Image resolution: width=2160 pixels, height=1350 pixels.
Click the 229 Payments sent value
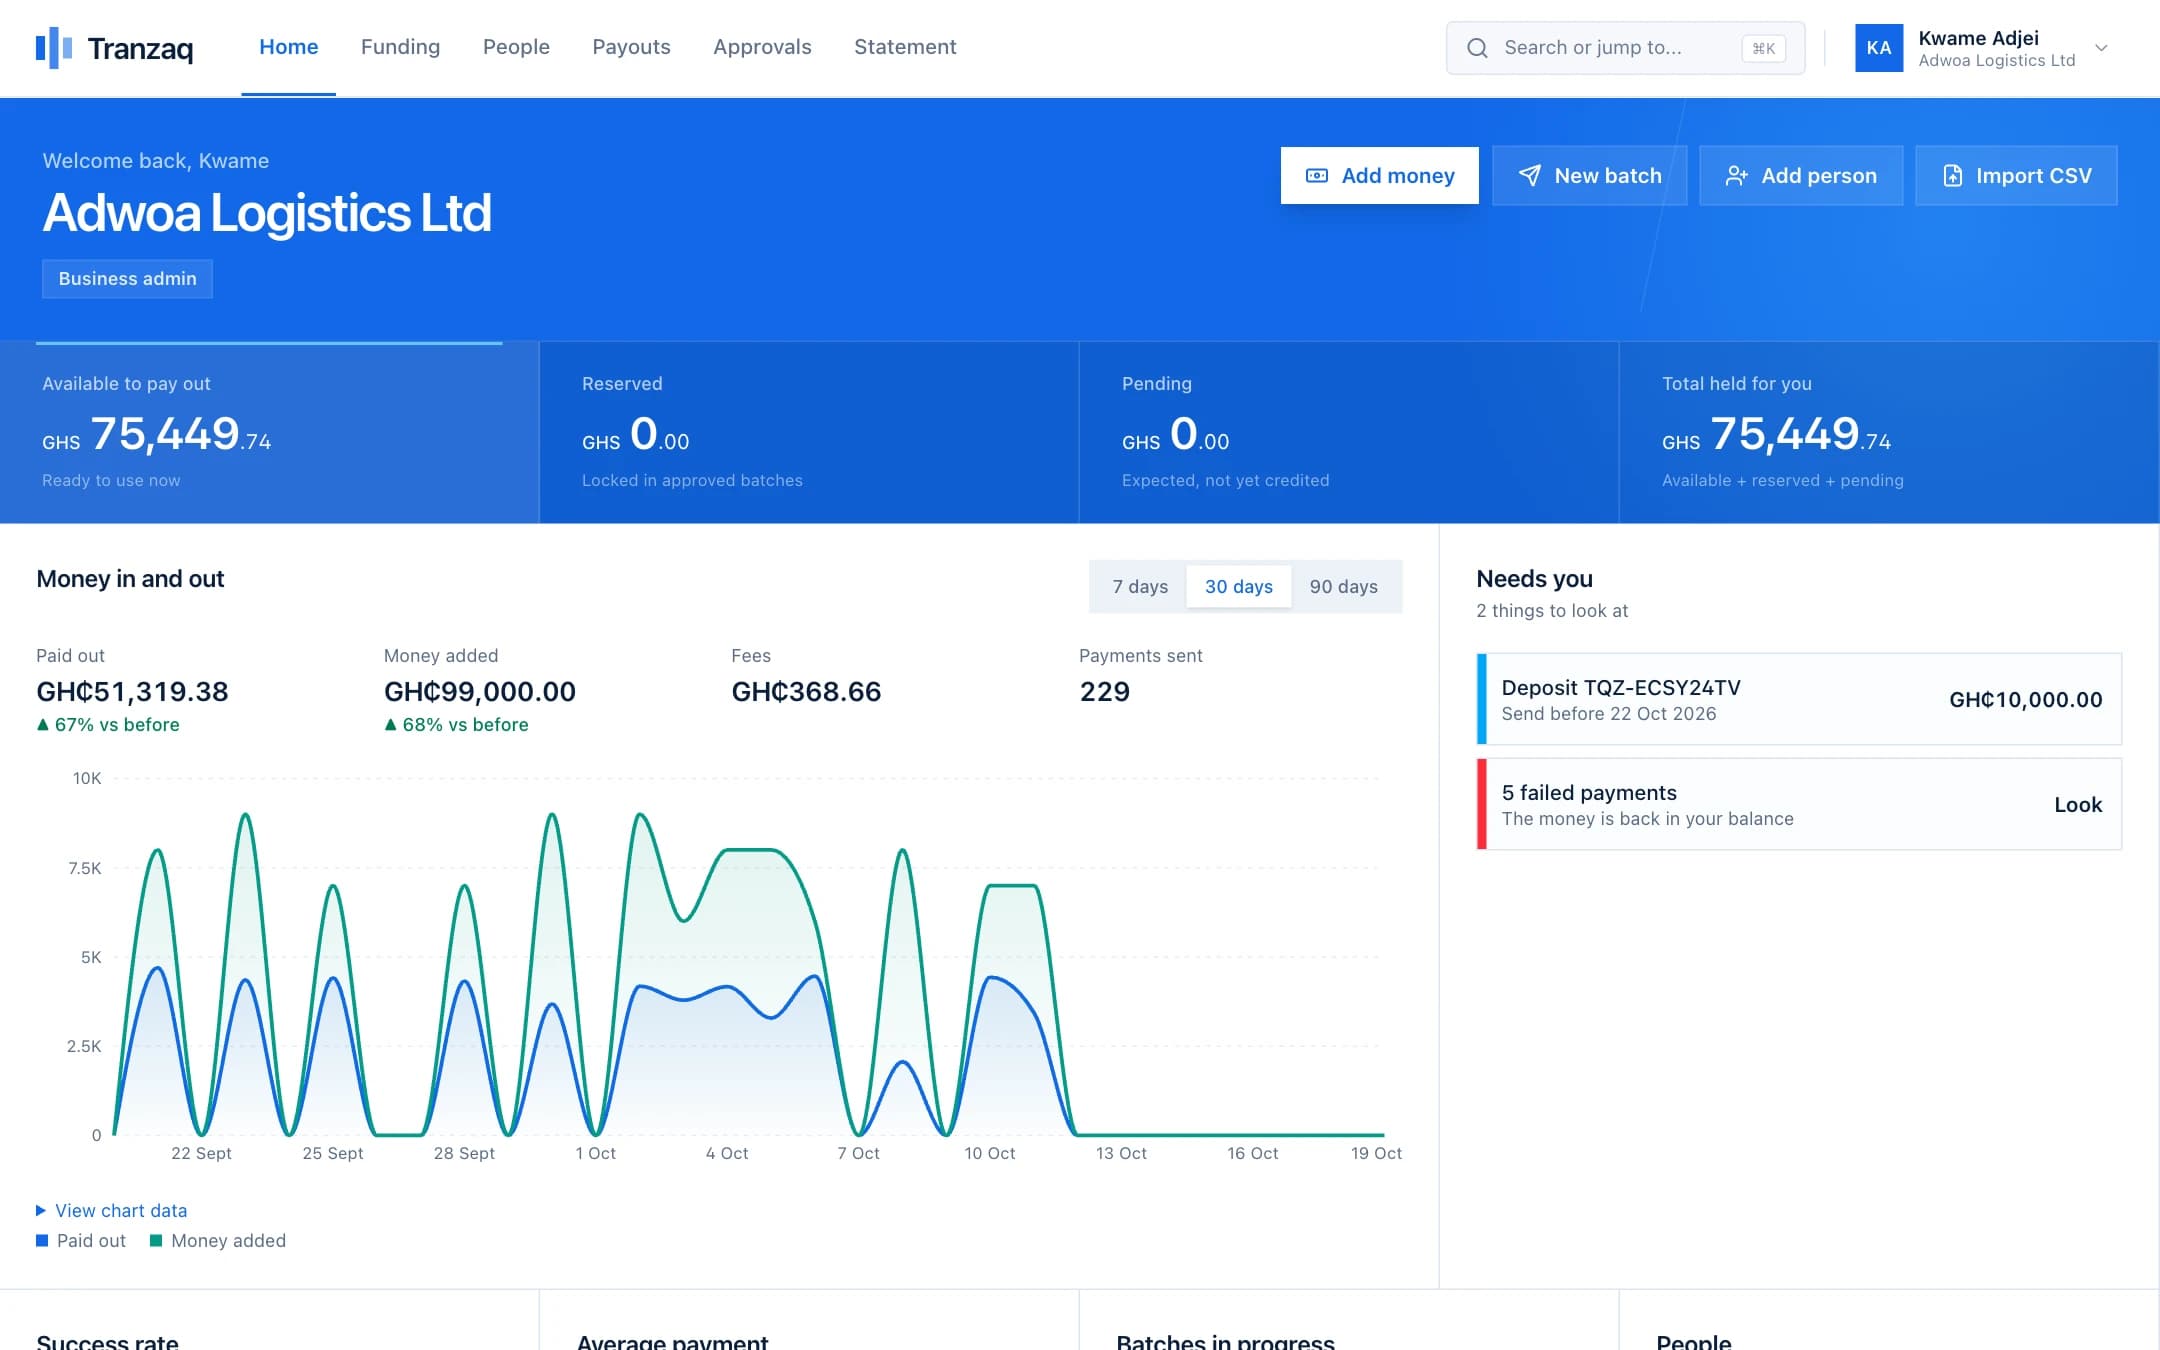(x=1105, y=692)
